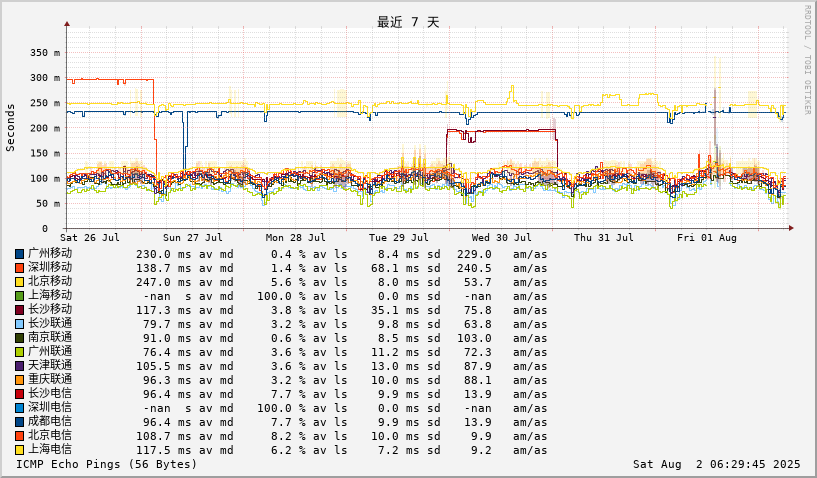Click the 深圳移动 legend color swatch
Screen dimensions: 817x478
pos(19,268)
